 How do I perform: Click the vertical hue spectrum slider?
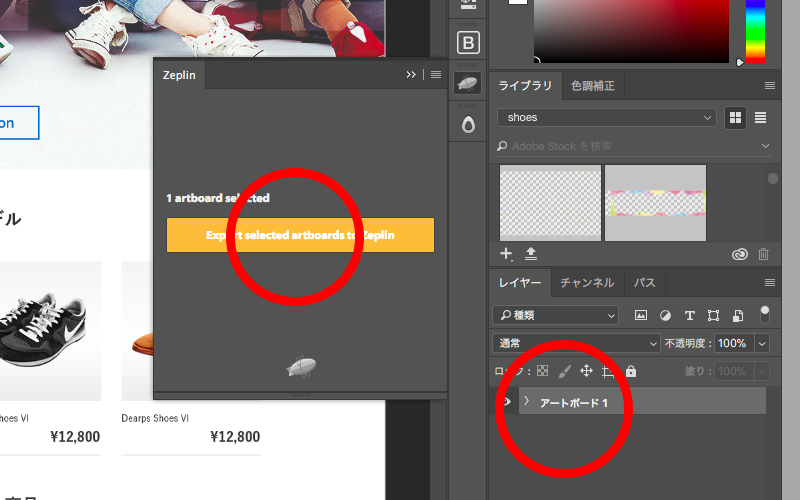(755, 30)
